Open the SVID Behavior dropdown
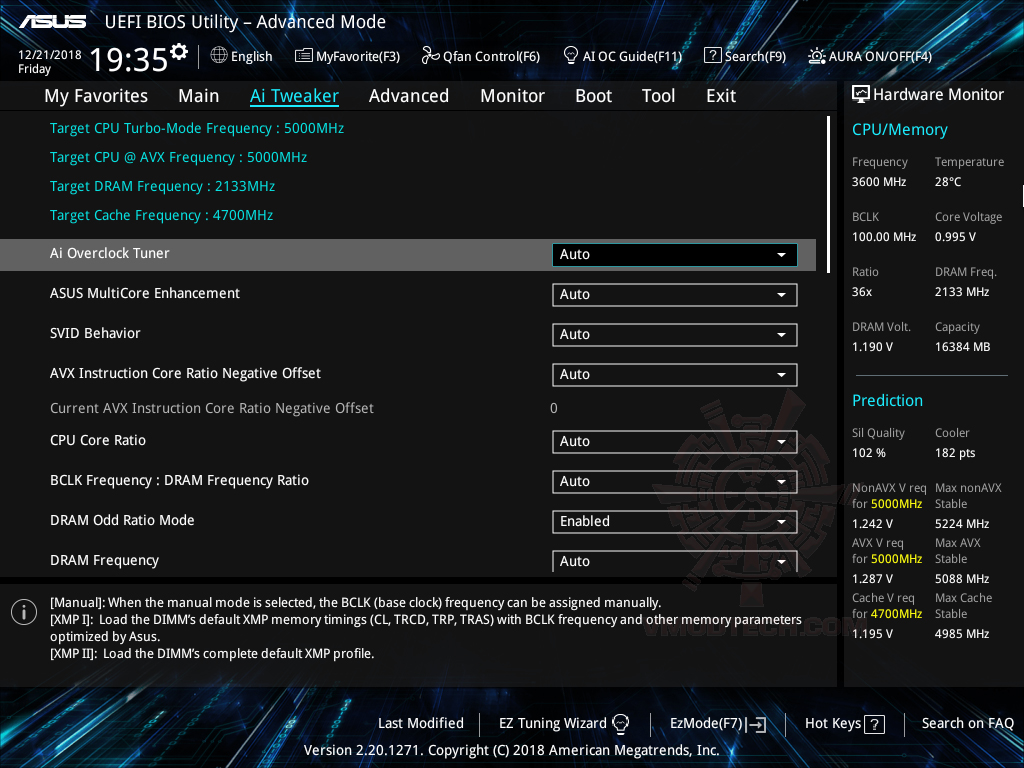 [673, 335]
